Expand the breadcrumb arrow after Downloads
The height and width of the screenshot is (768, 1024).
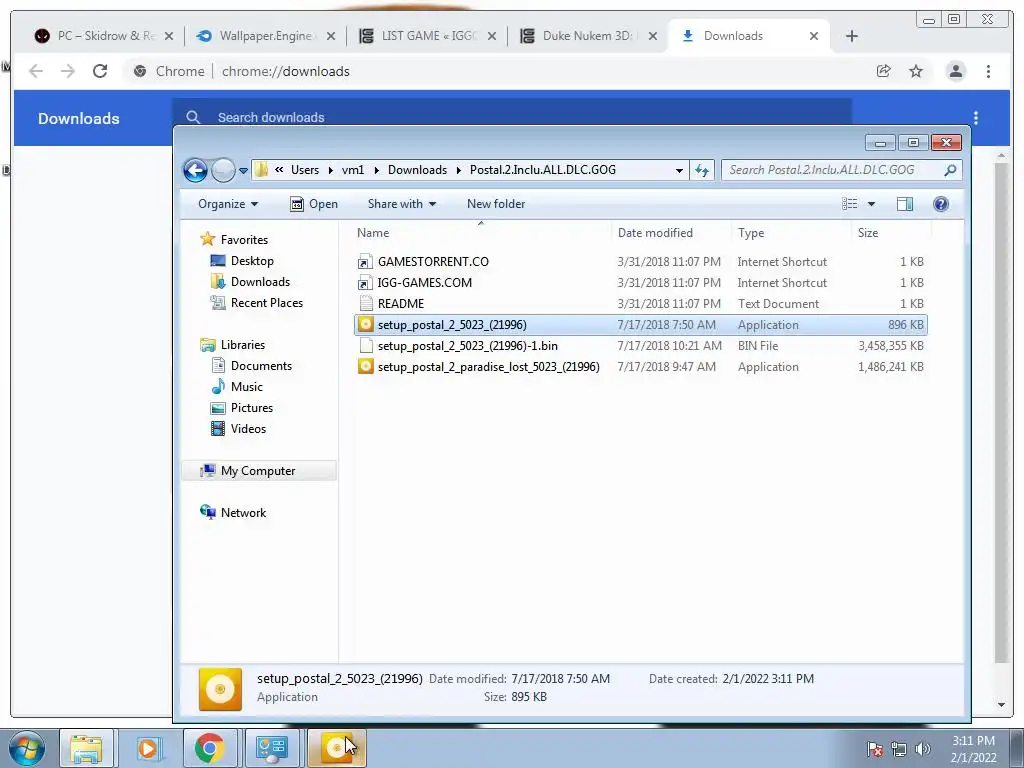coord(458,170)
